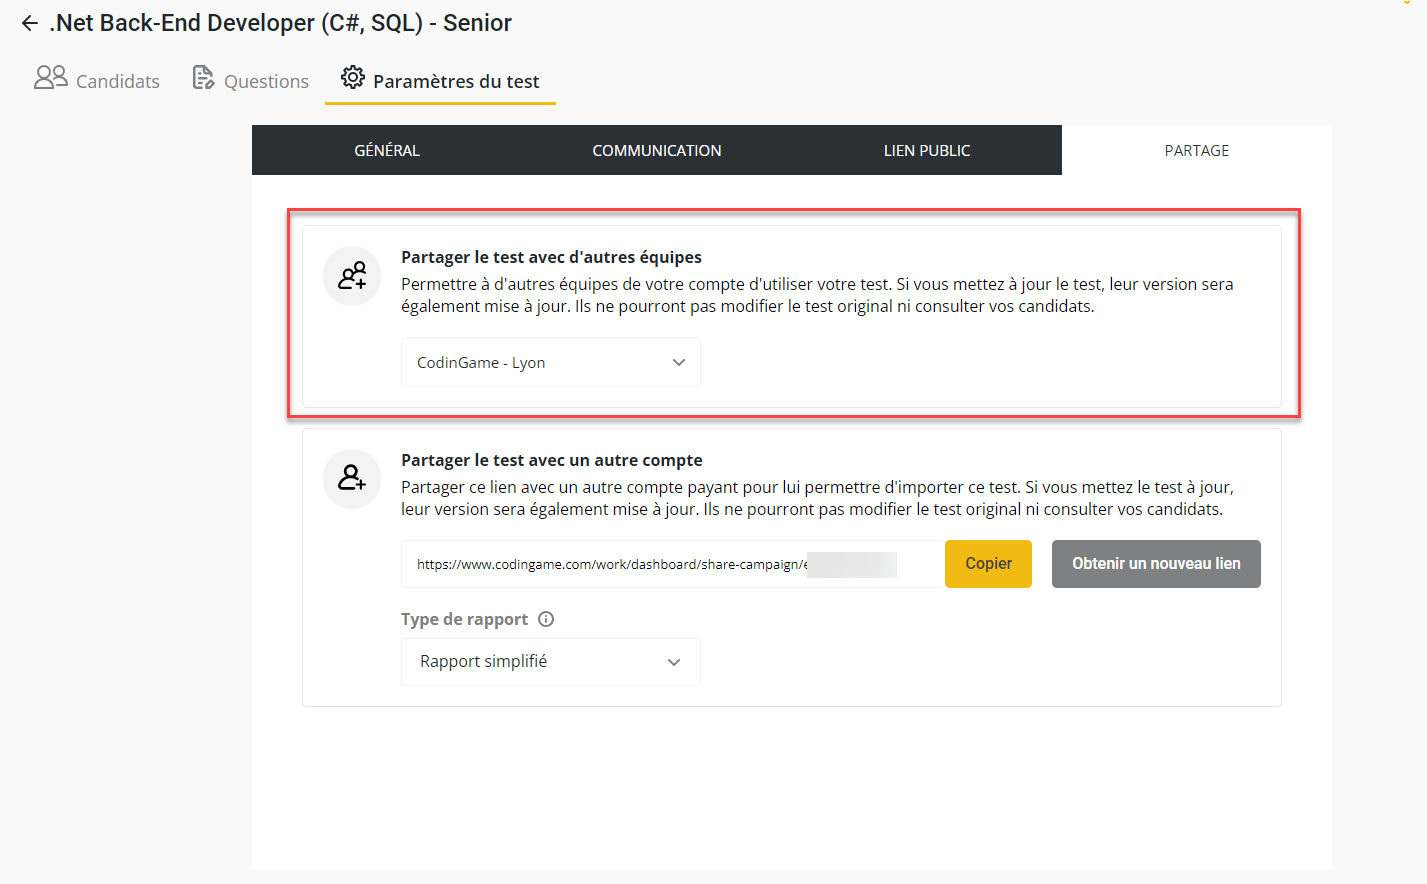Click the chevron in the report type selector

point(674,662)
